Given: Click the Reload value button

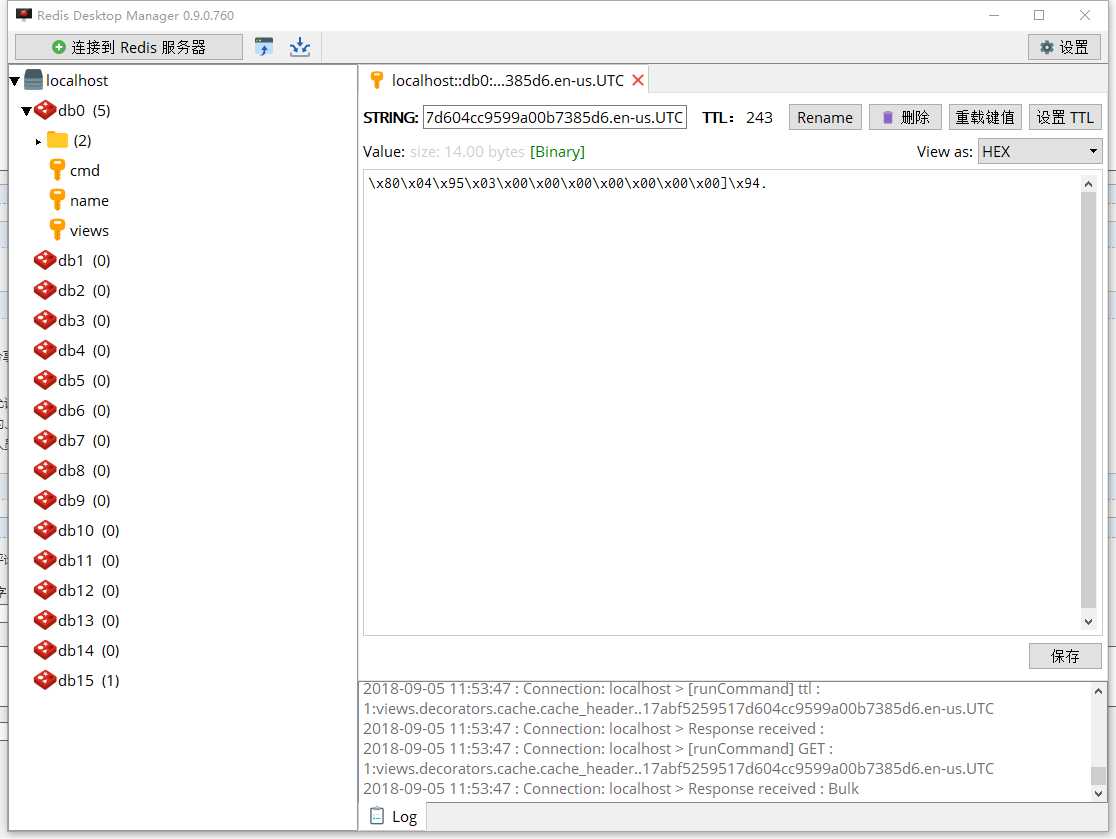Looking at the screenshot, I should point(985,117).
